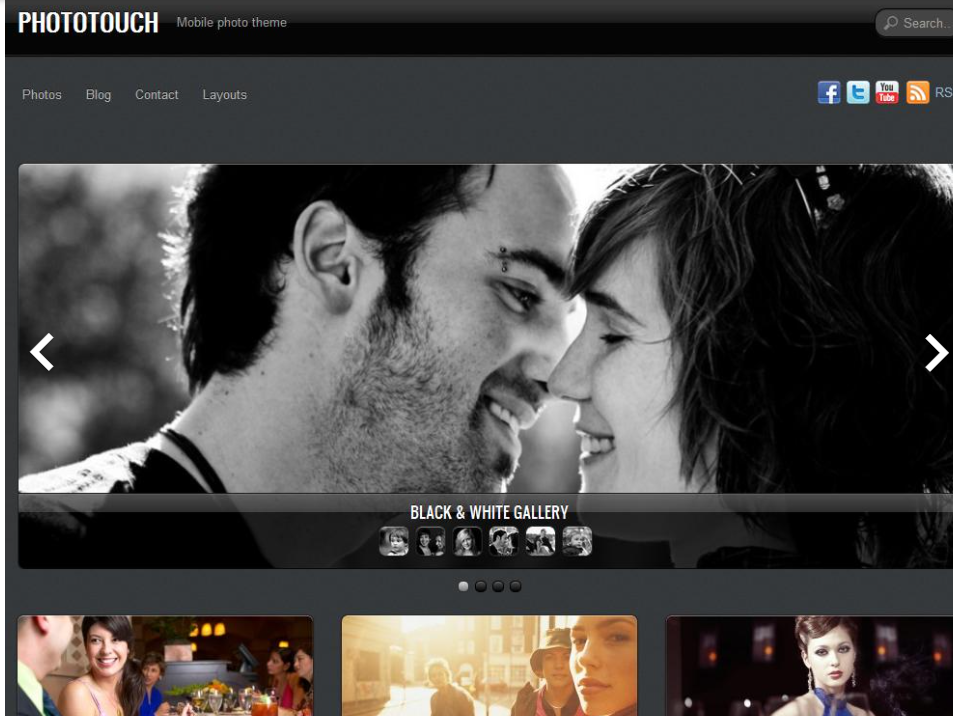
Task: Select the third slider pagination dot
Action: click(x=498, y=586)
